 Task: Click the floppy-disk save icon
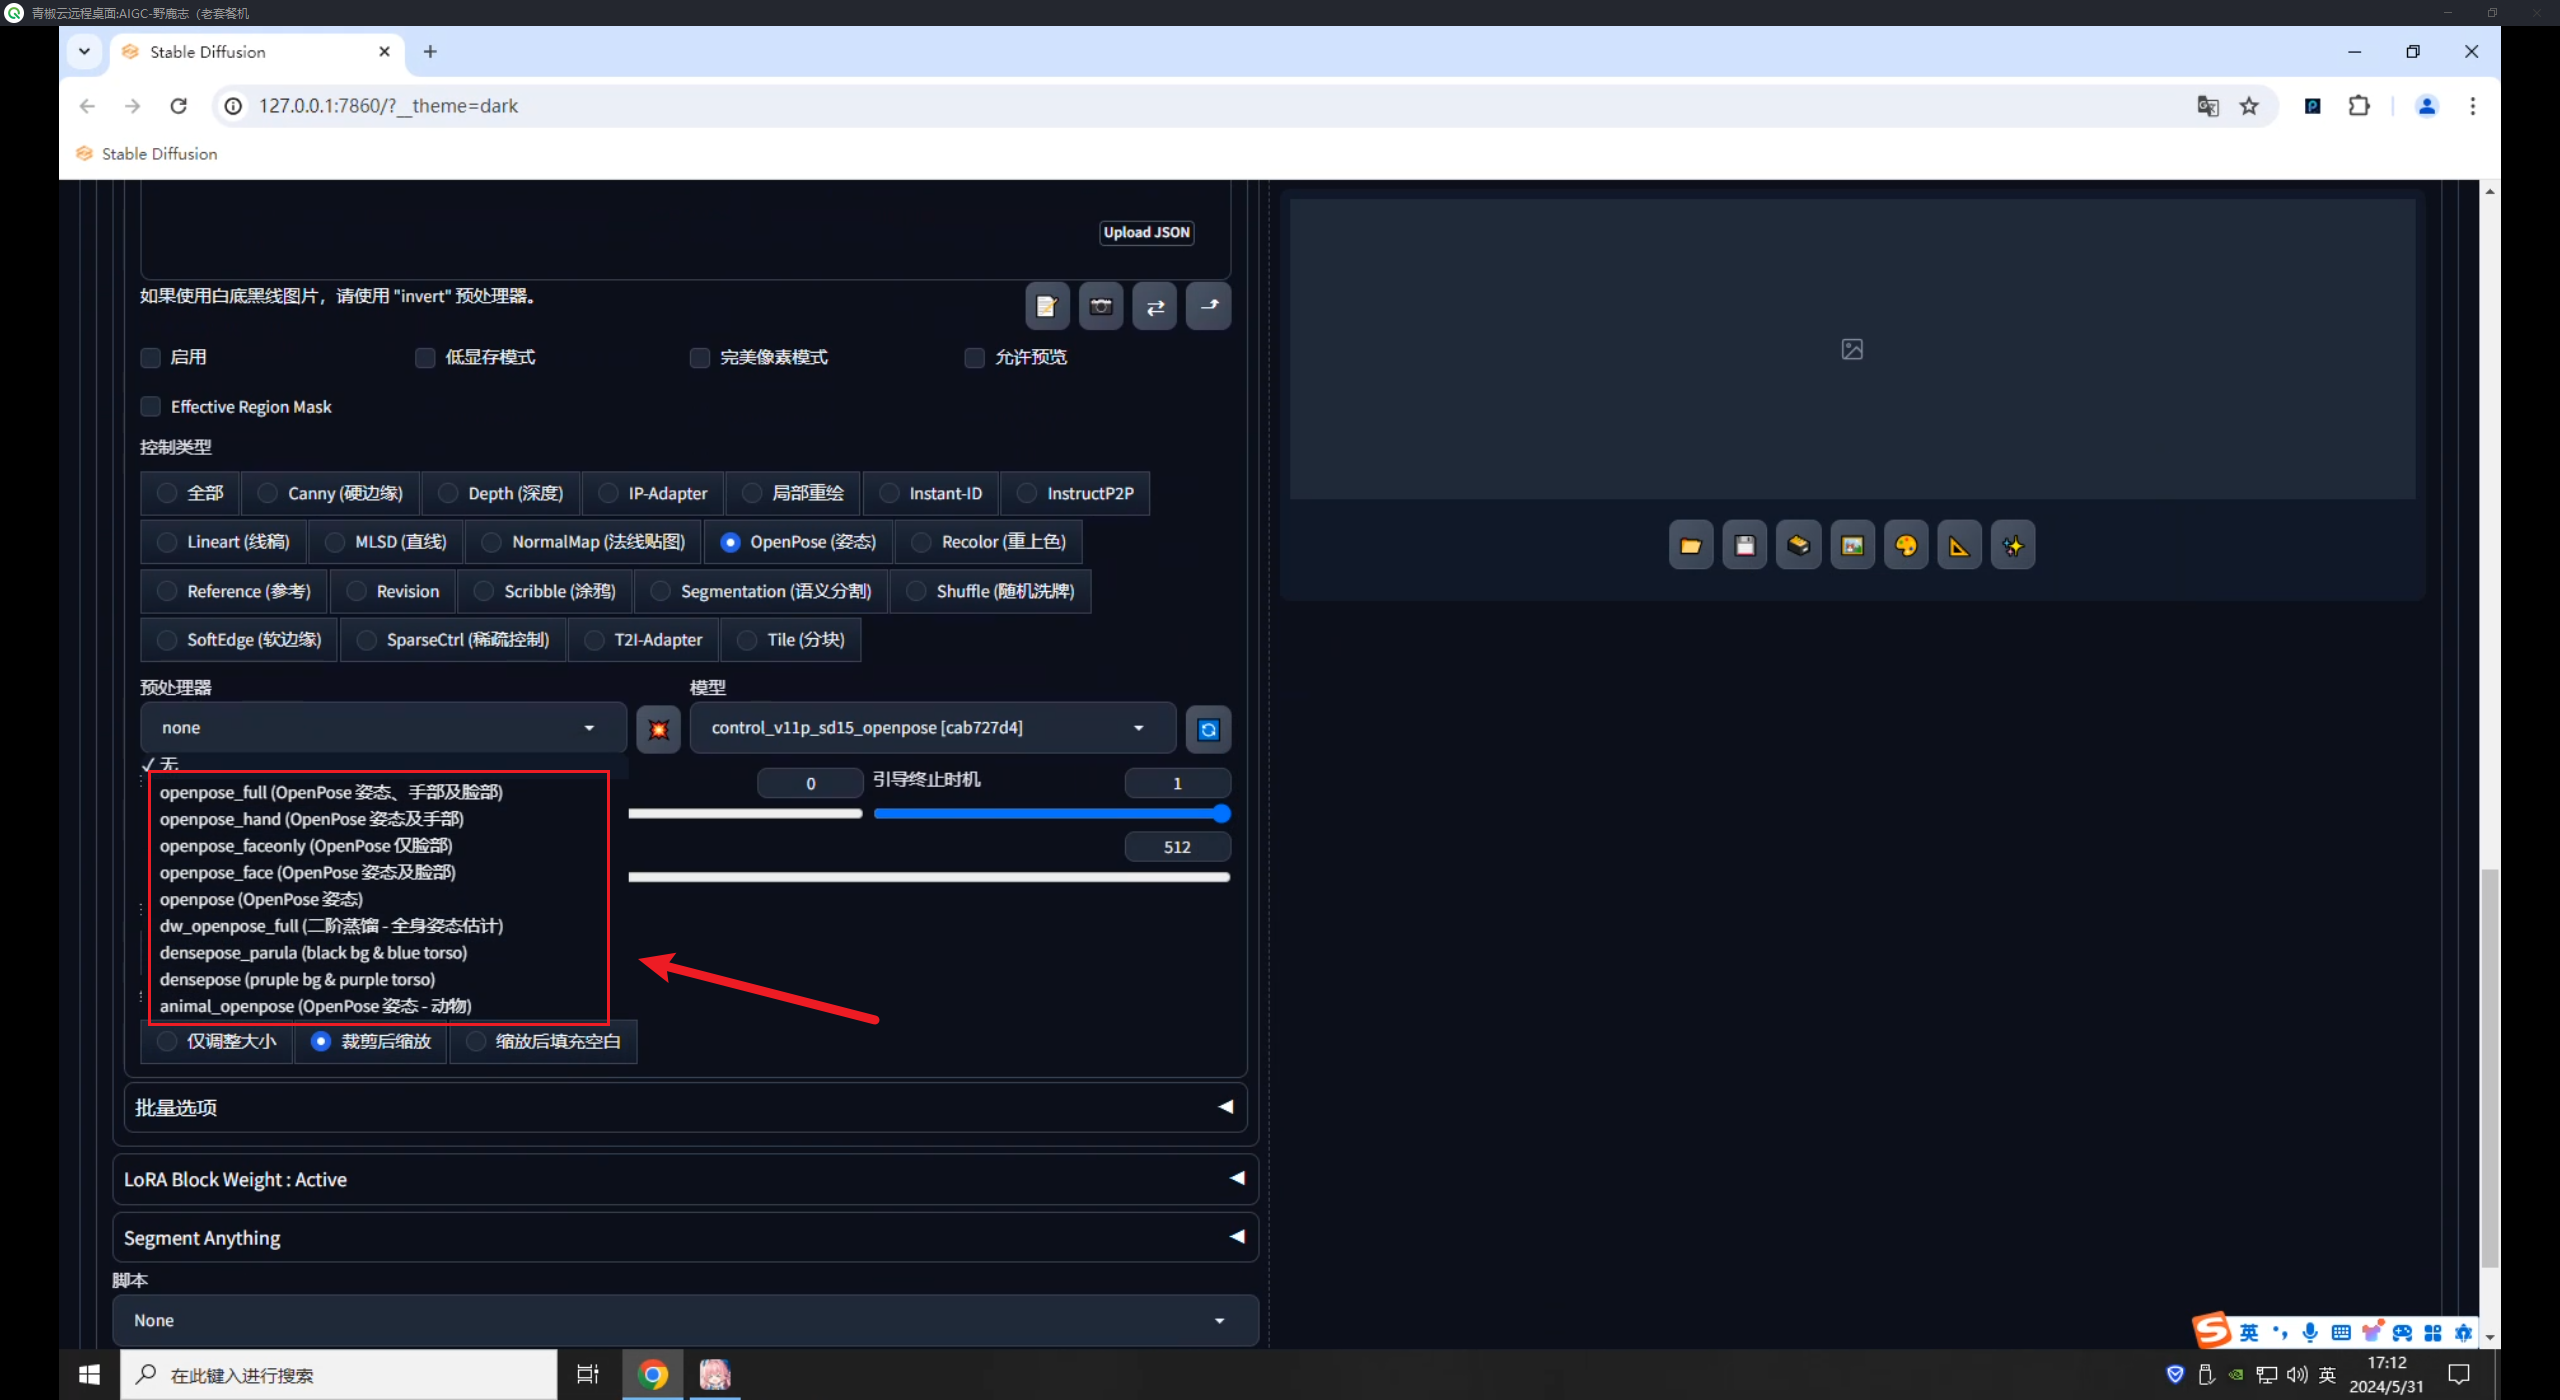[1744, 546]
